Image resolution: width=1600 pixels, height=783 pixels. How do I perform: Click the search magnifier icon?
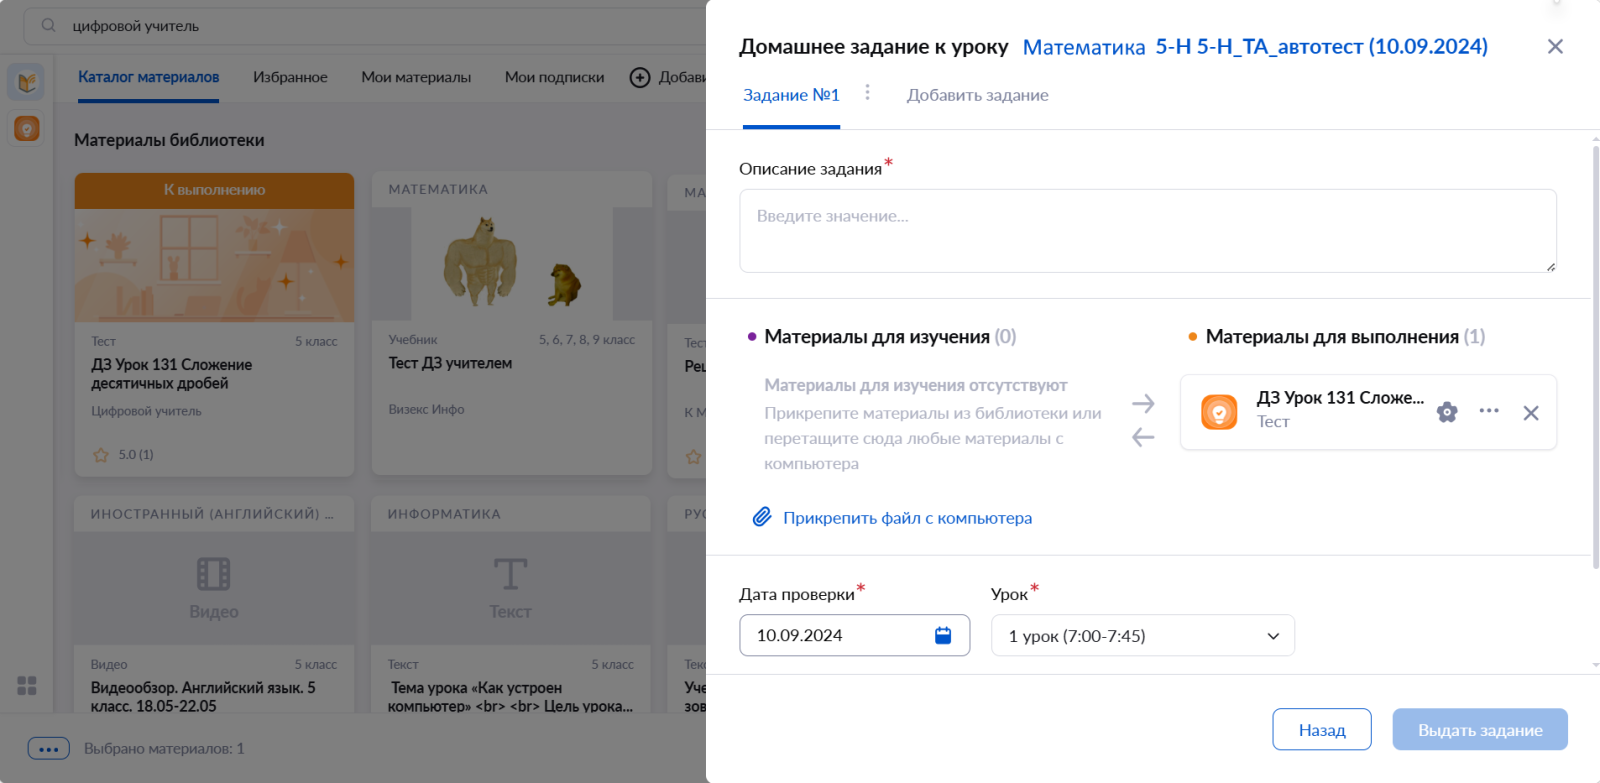pyautogui.click(x=48, y=25)
